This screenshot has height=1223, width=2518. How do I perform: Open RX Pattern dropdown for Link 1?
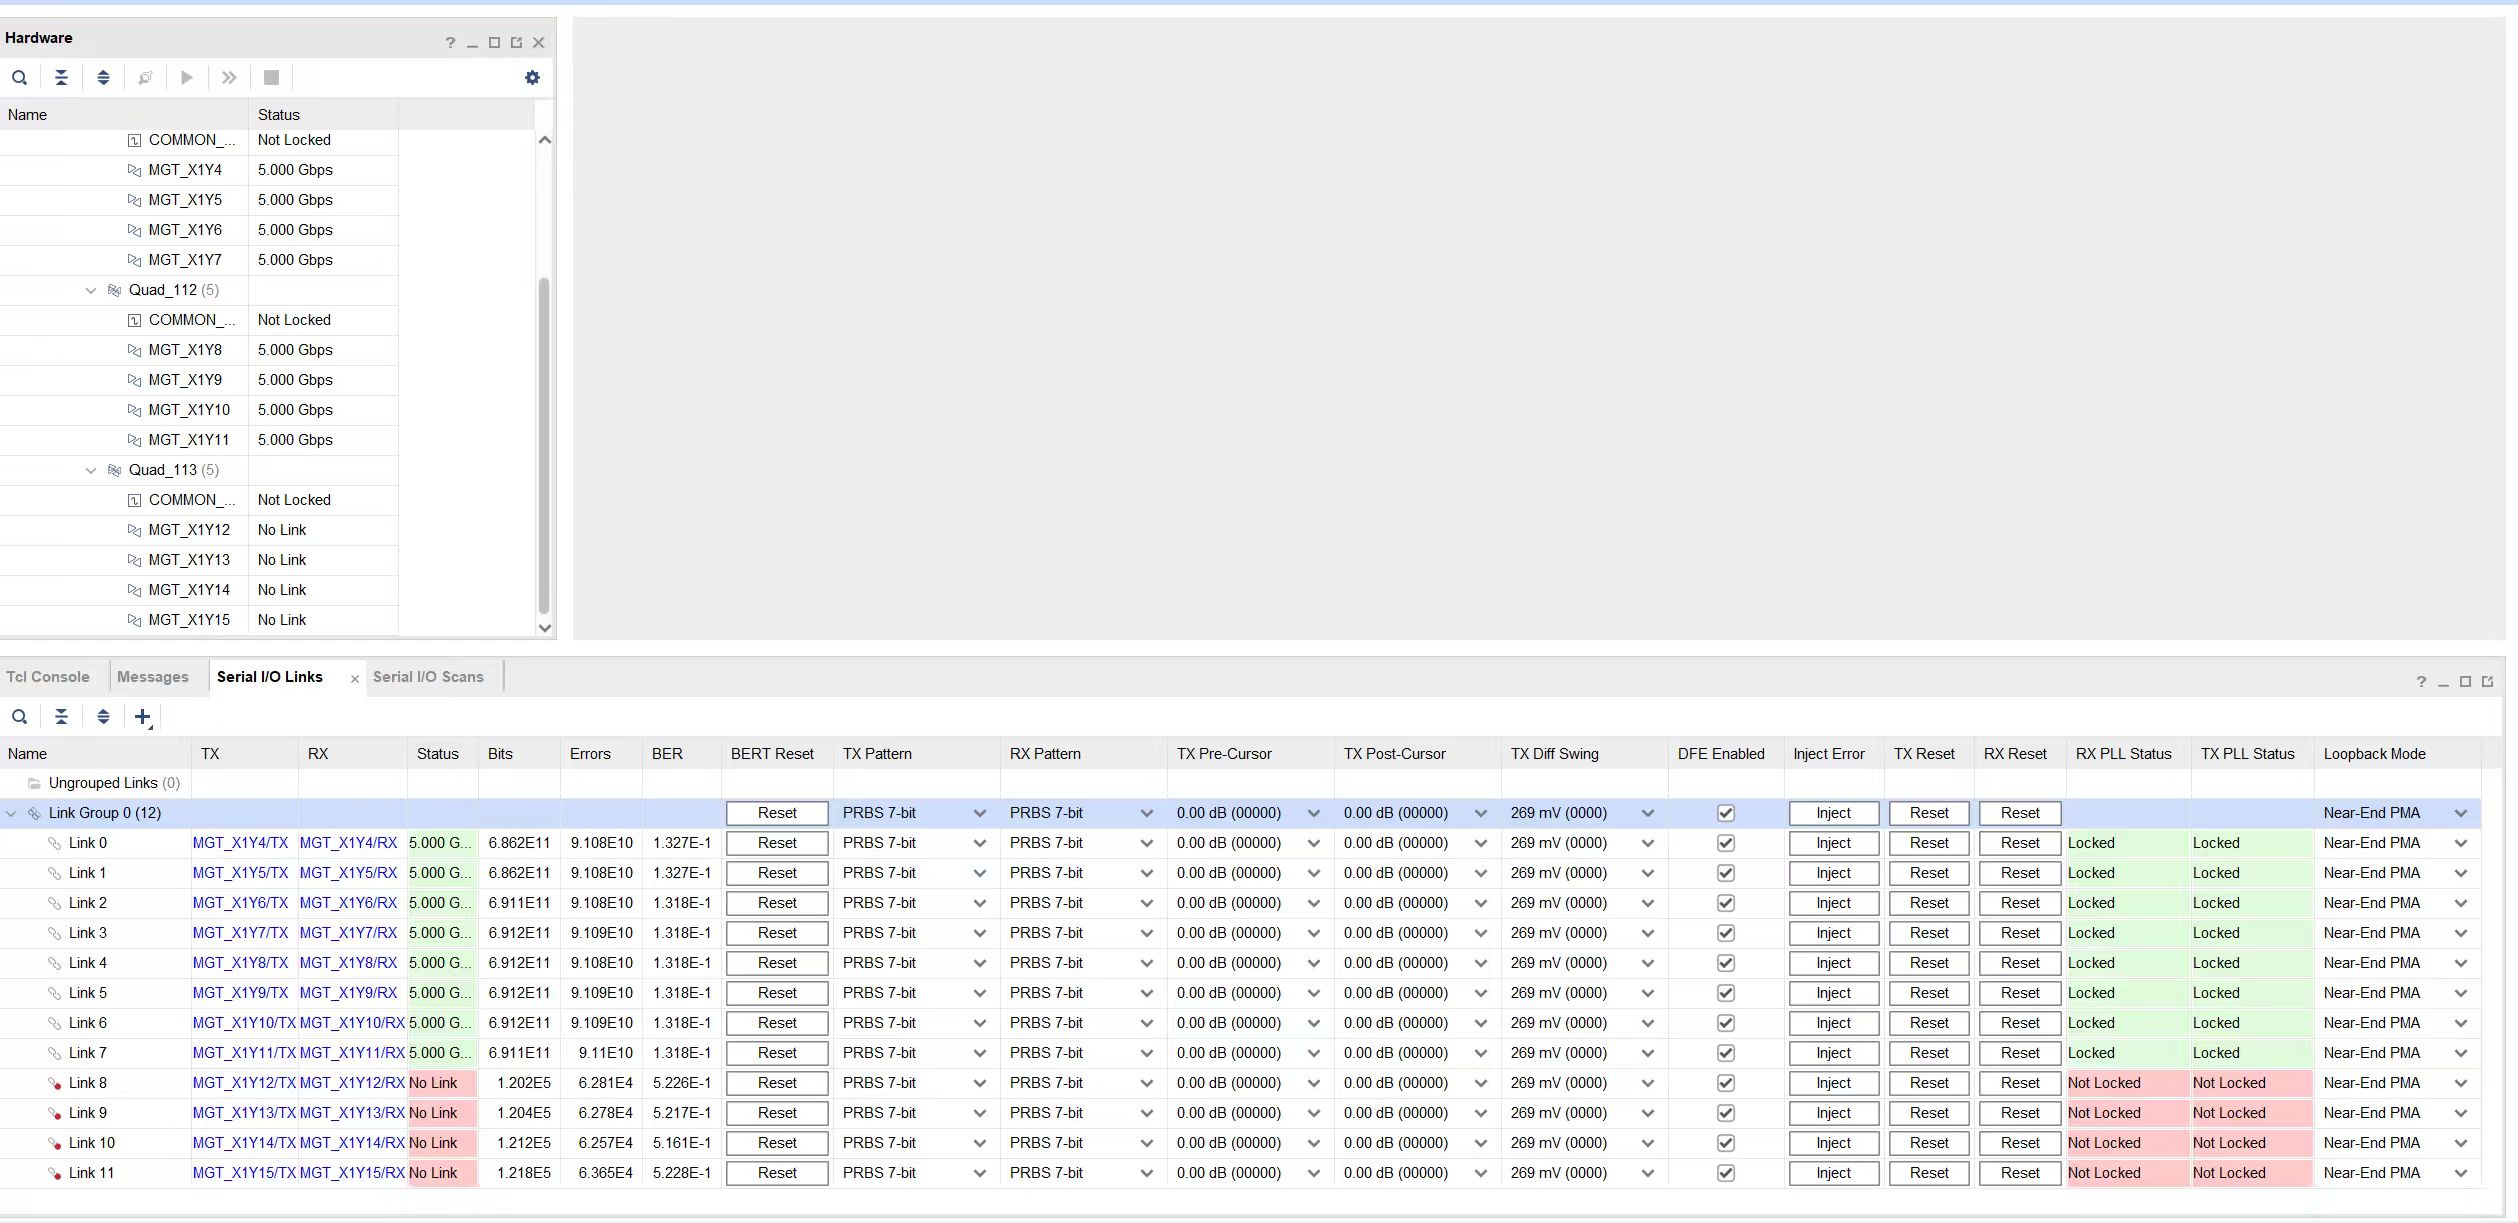1146,873
